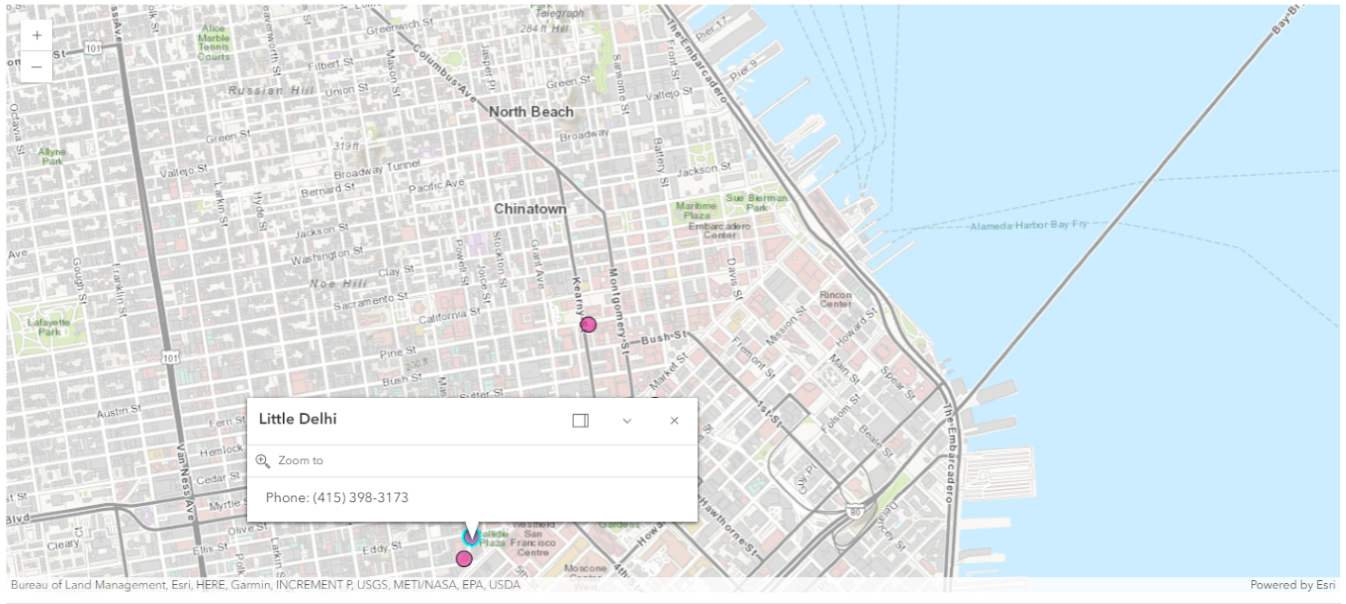Dock the Little Delhi popup
Screen dimensions: 1346x604
580,421
